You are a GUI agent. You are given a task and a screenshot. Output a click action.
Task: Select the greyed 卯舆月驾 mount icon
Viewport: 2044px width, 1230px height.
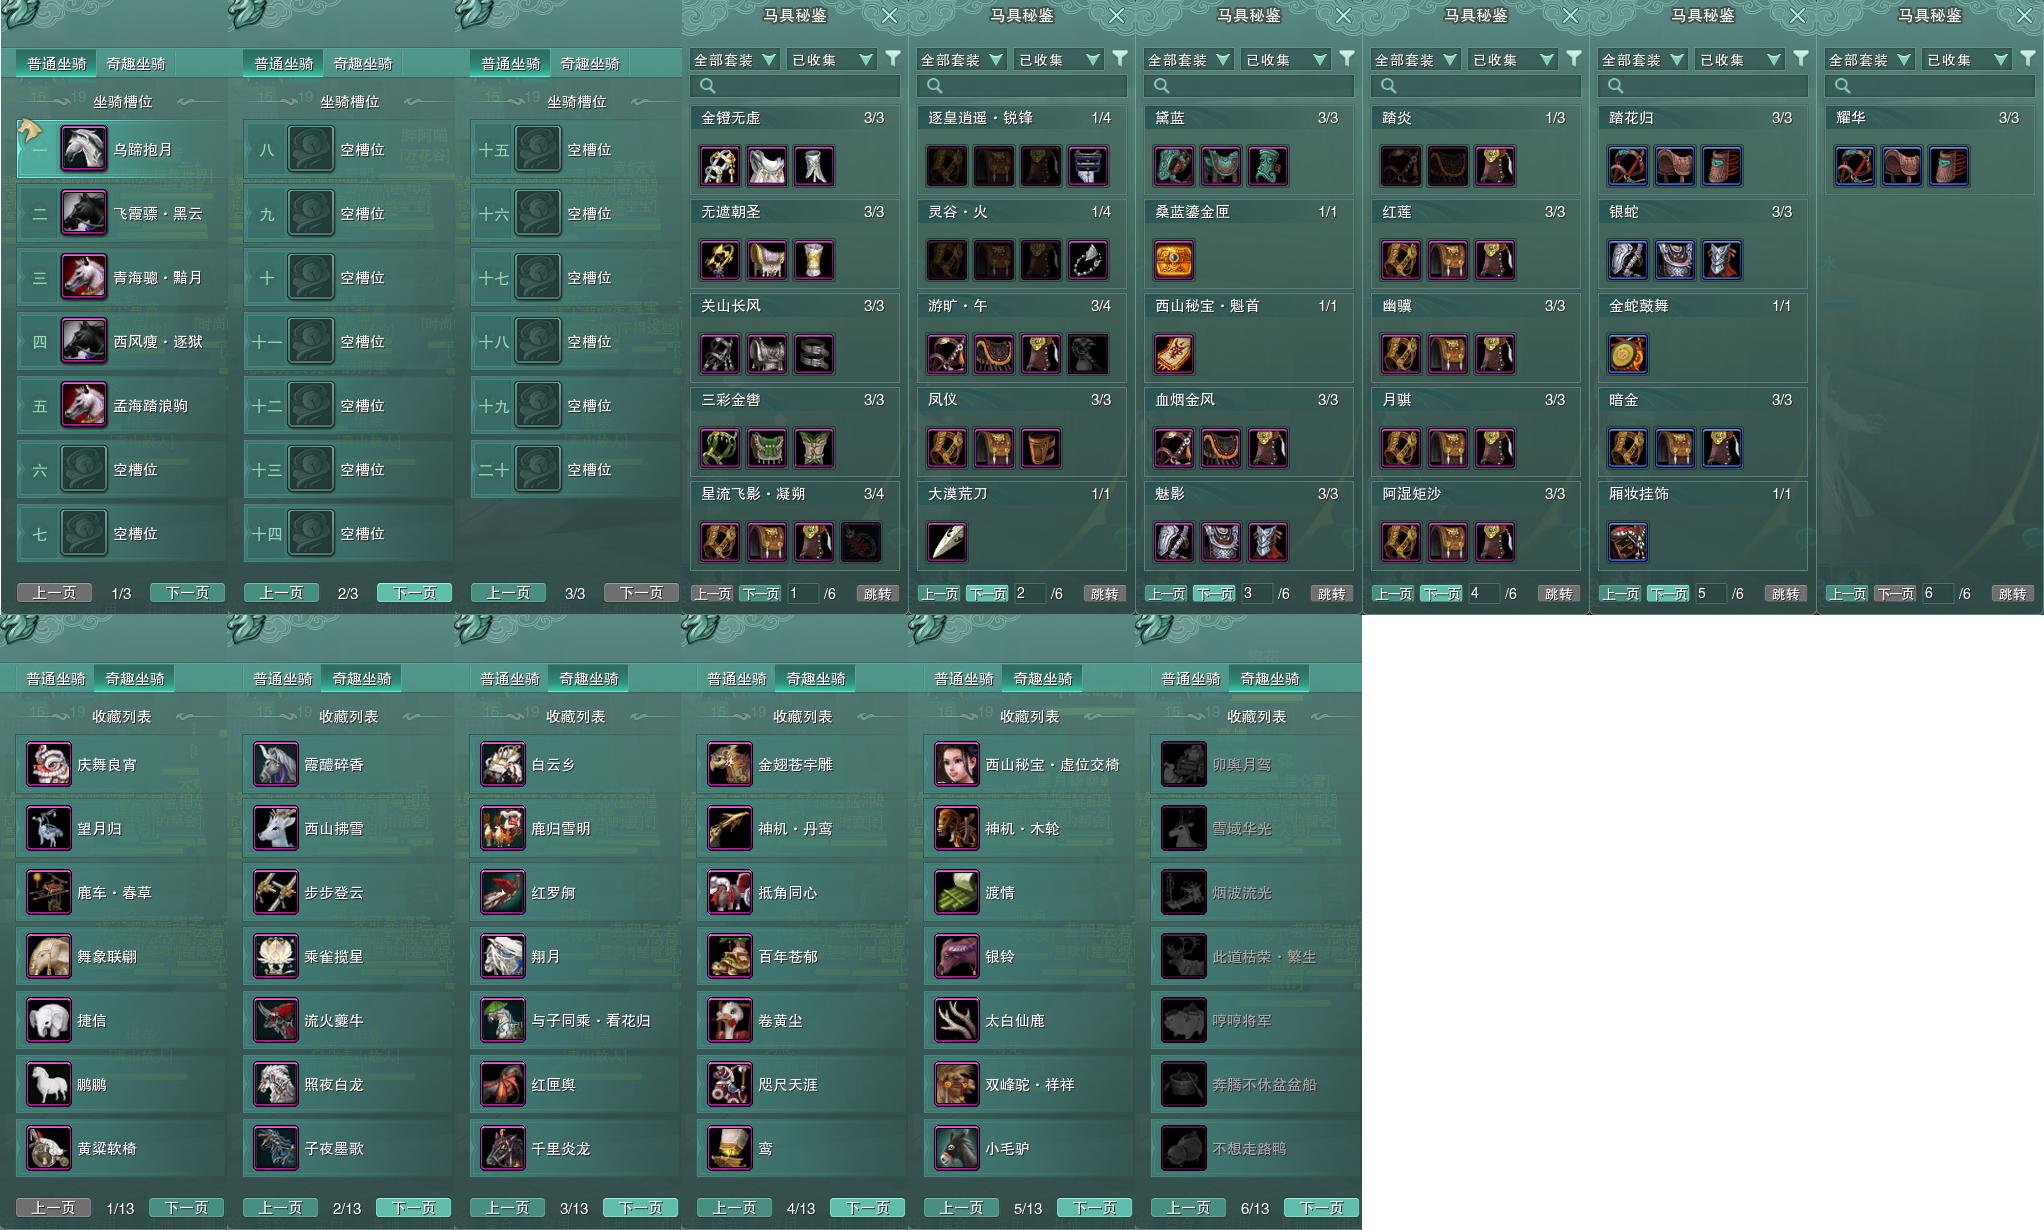point(1184,764)
